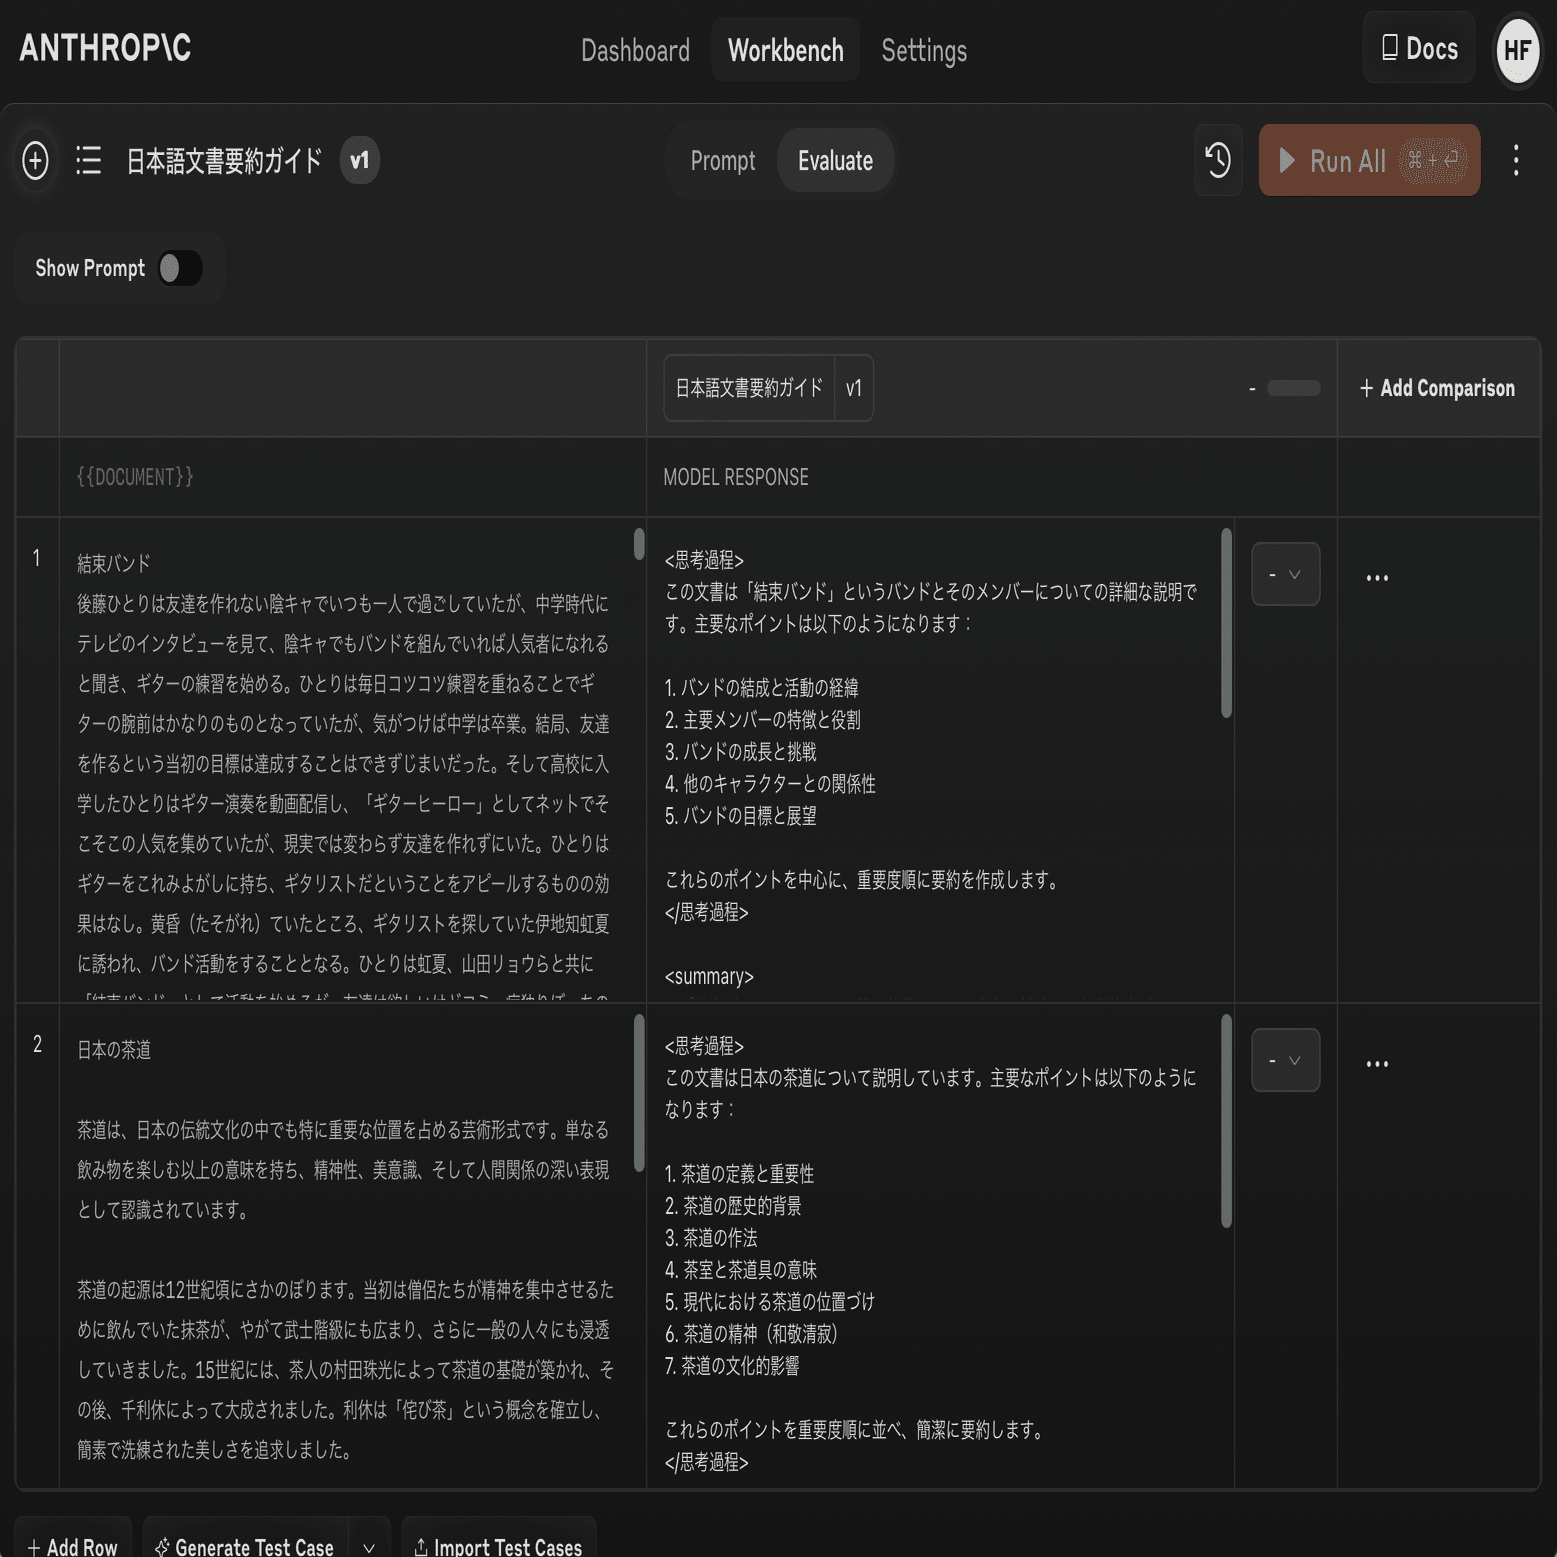Click the grade indicator next to row 1

click(1272, 574)
